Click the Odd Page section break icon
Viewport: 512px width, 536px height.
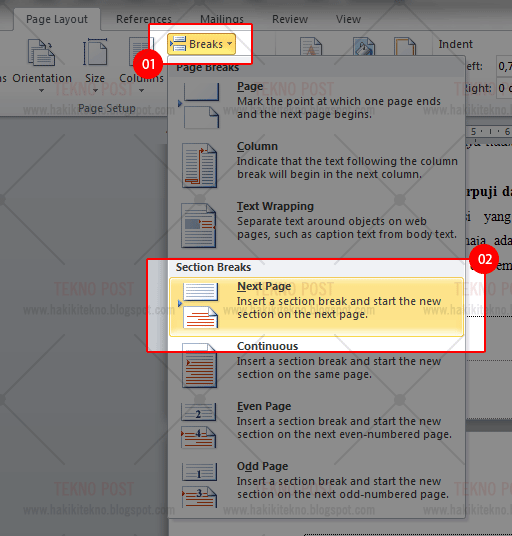[199, 485]
